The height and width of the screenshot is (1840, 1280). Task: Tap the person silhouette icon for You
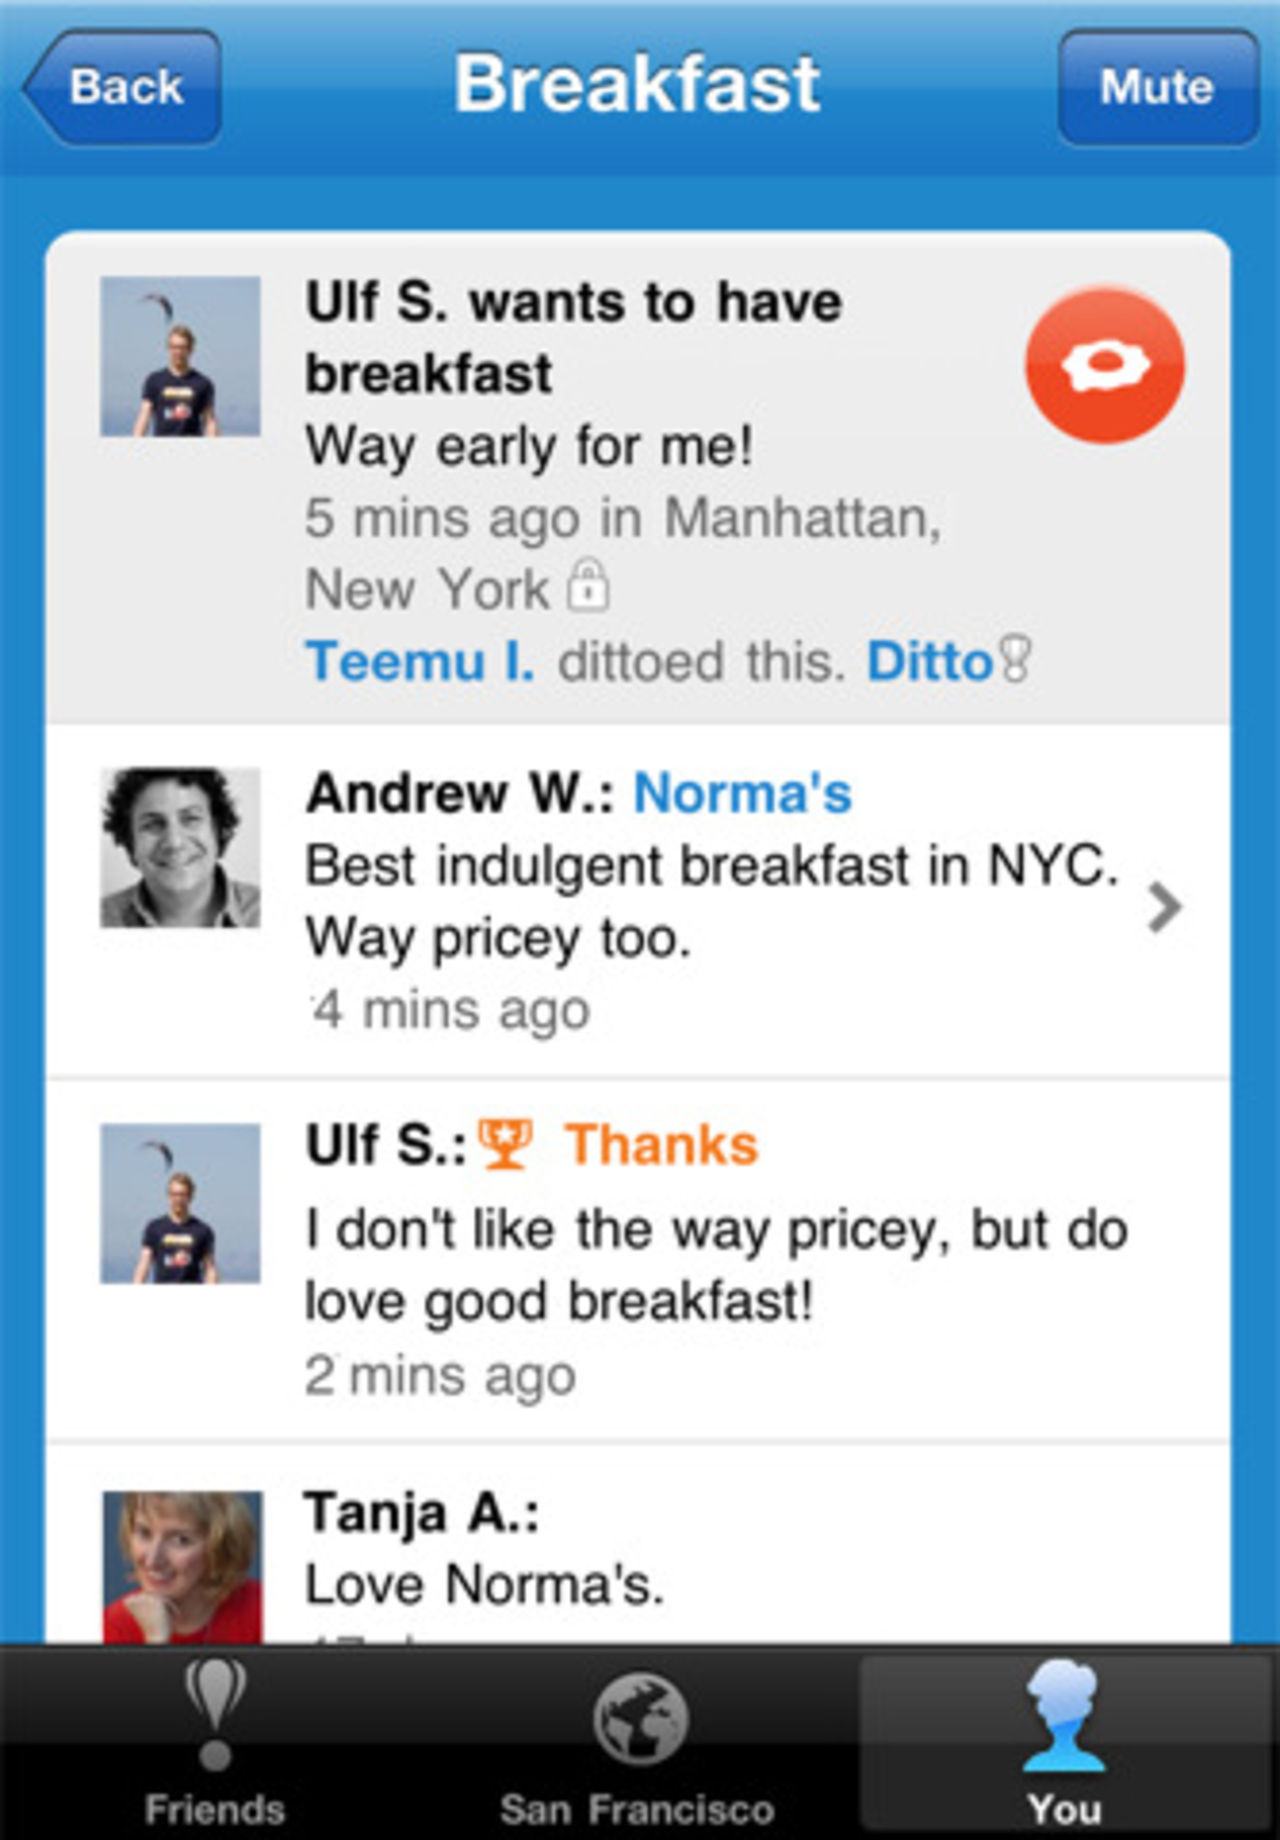(x=1065, y=1716)
